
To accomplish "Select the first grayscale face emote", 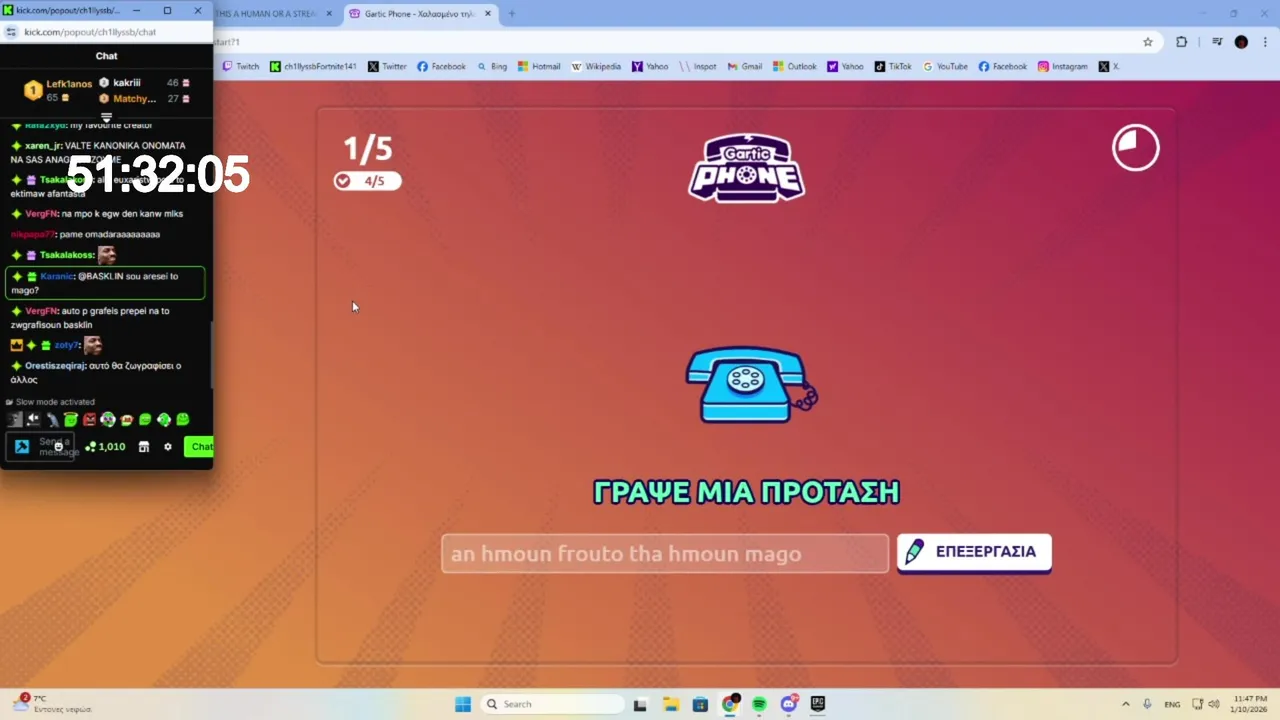I will (14, 420).
